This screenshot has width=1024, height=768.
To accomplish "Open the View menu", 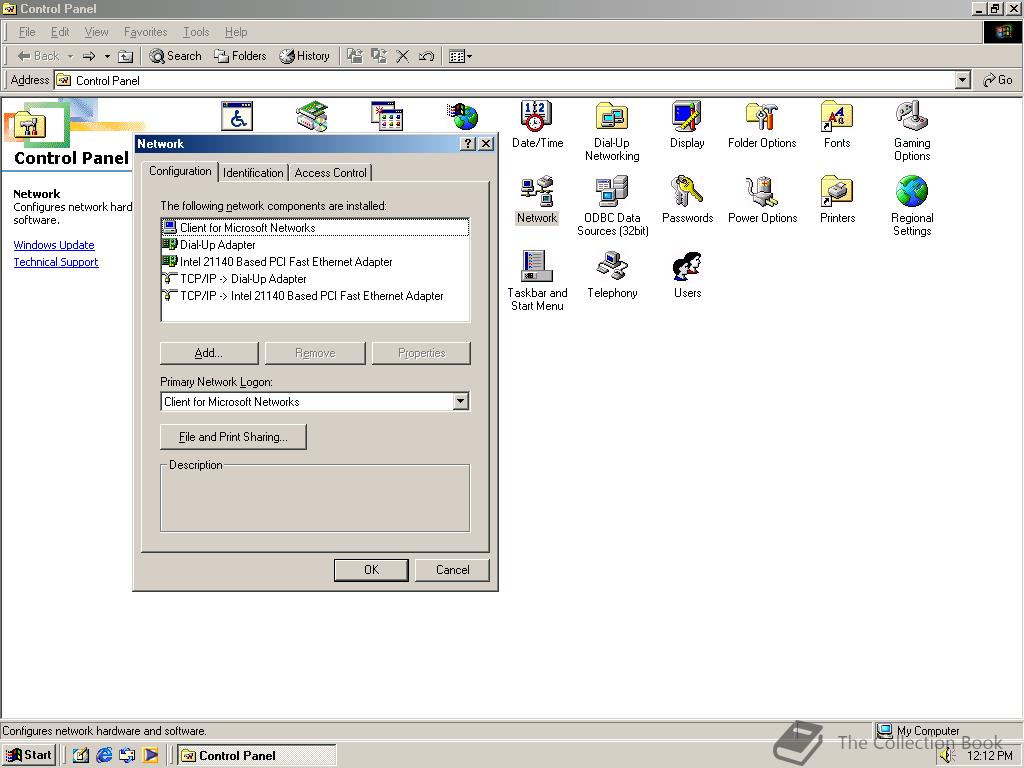I will click(97, 32).
